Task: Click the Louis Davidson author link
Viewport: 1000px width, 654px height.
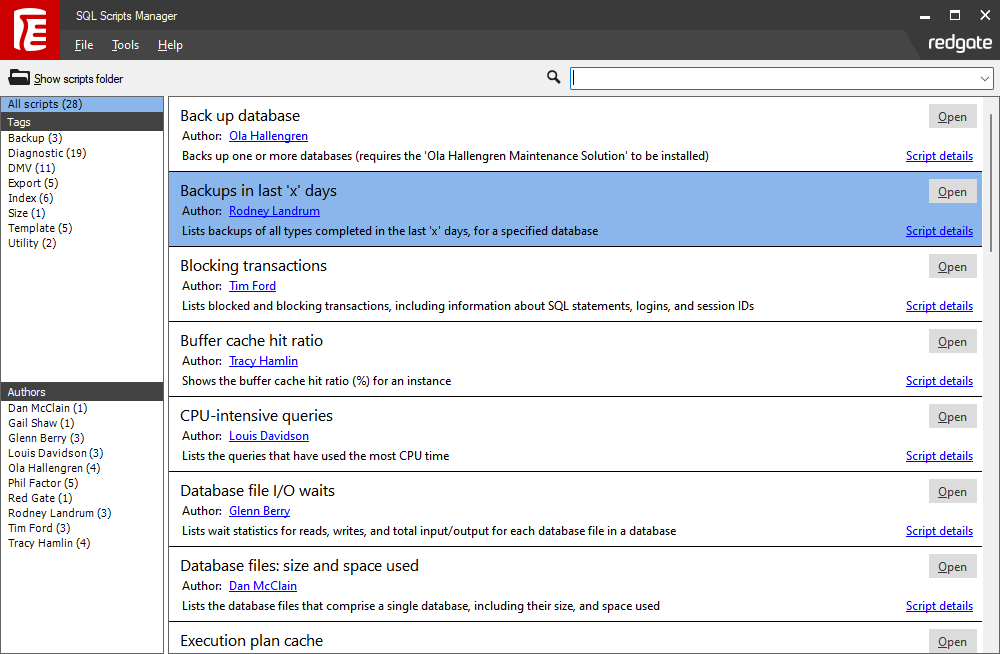Action: [x=269, y=436]
